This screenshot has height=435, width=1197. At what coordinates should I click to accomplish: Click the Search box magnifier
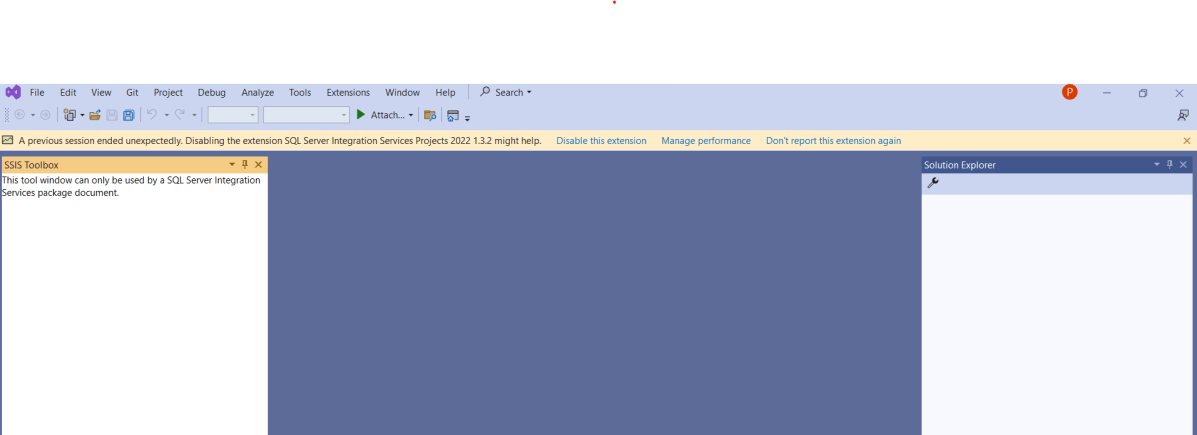pos(485,92)
